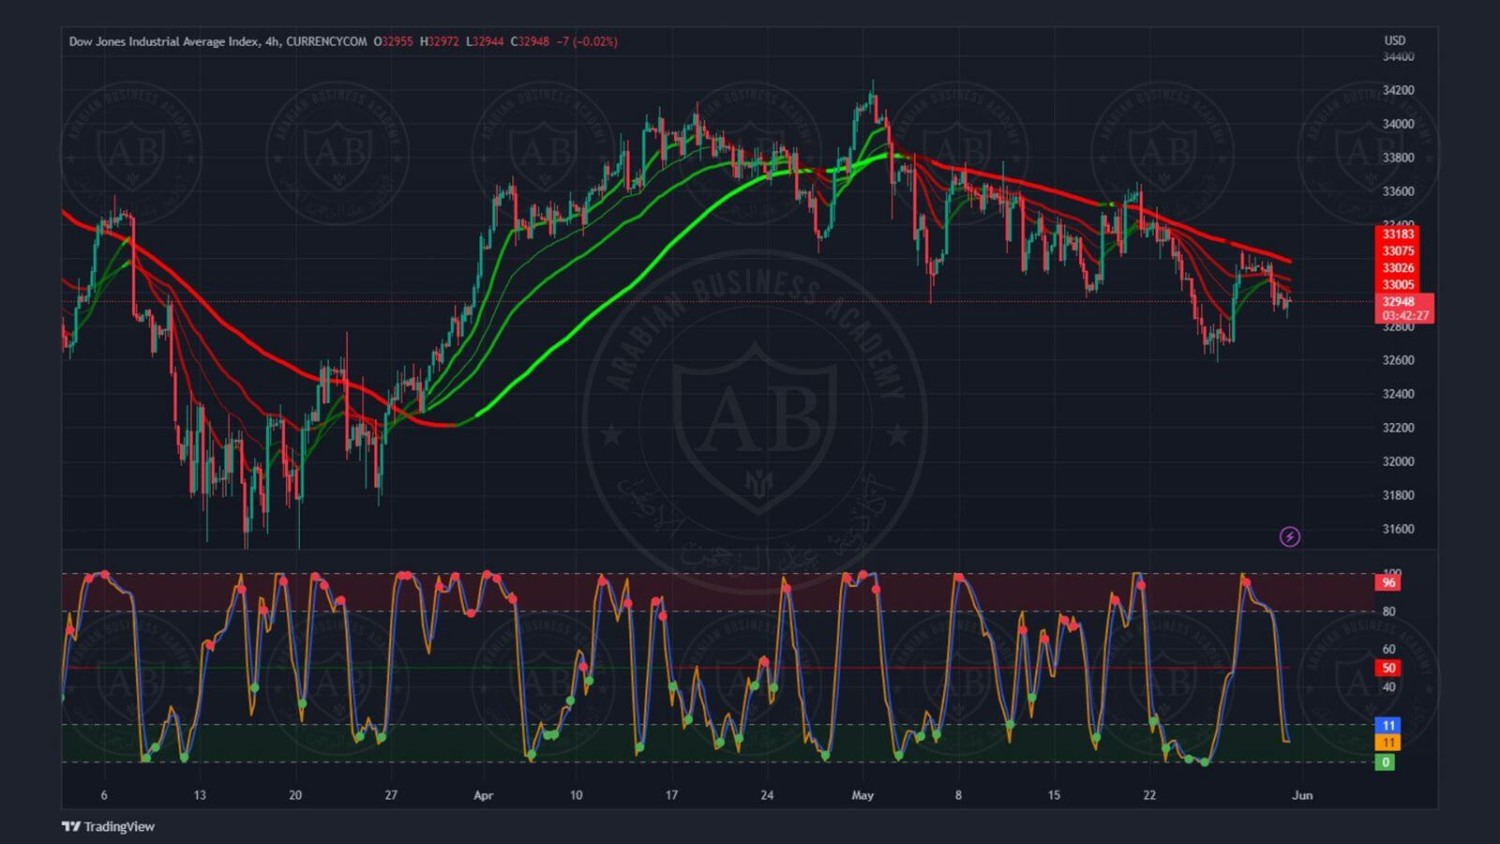Click the red 33026 price tag

point(1398,268)
